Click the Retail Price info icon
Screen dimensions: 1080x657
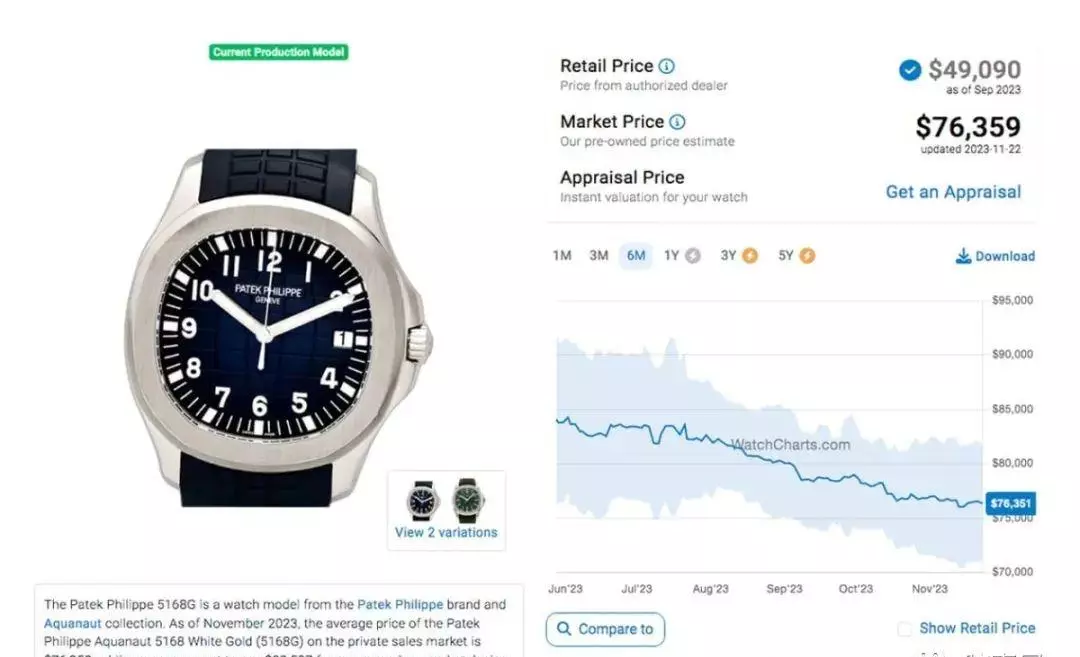667,66
